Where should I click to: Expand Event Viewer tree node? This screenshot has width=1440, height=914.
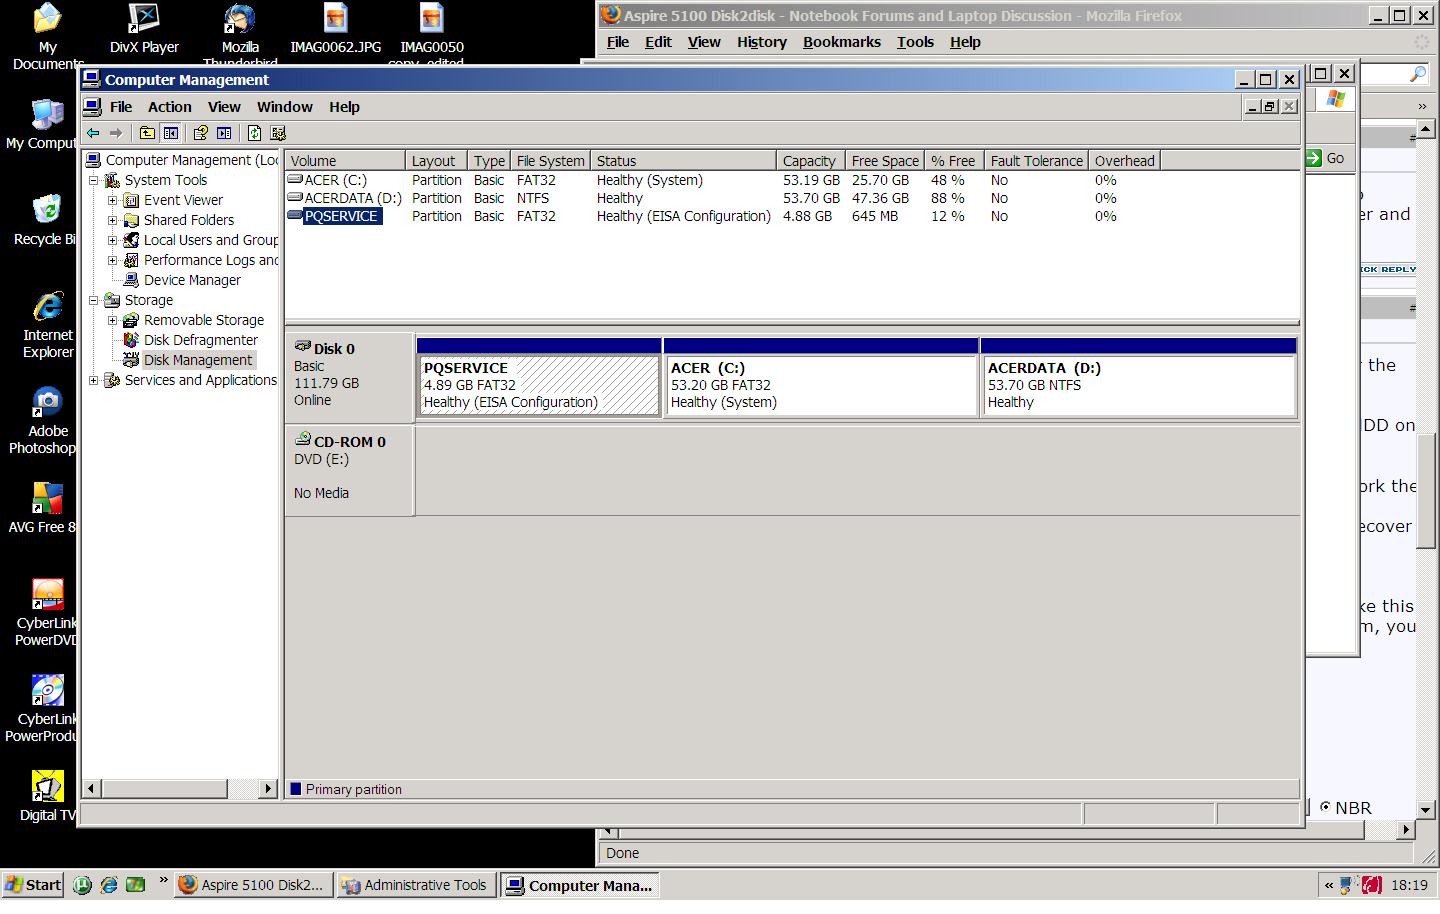(x=113, y=200)
